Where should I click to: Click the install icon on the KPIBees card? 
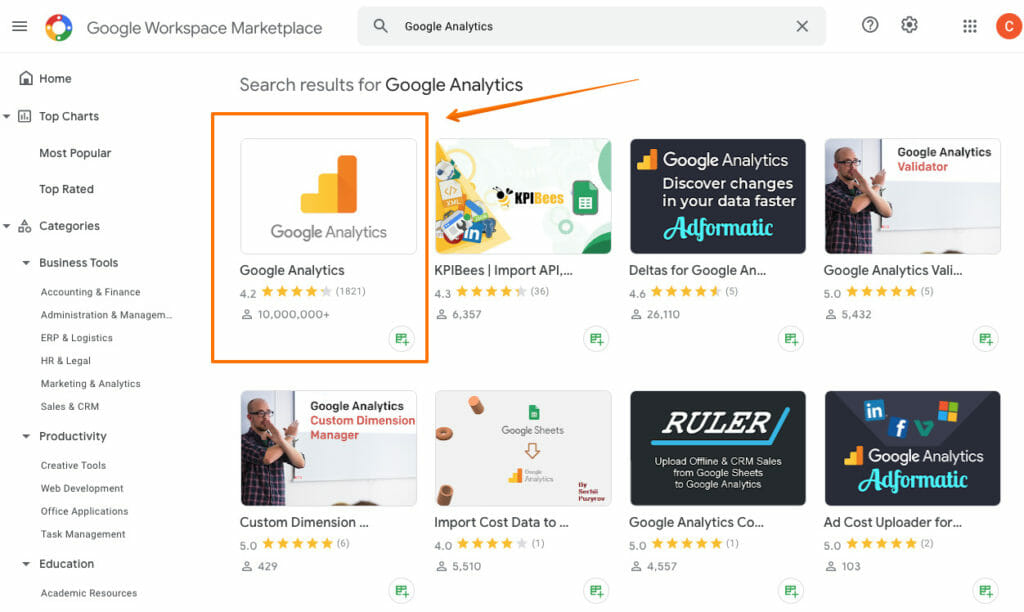click(597, 339)
